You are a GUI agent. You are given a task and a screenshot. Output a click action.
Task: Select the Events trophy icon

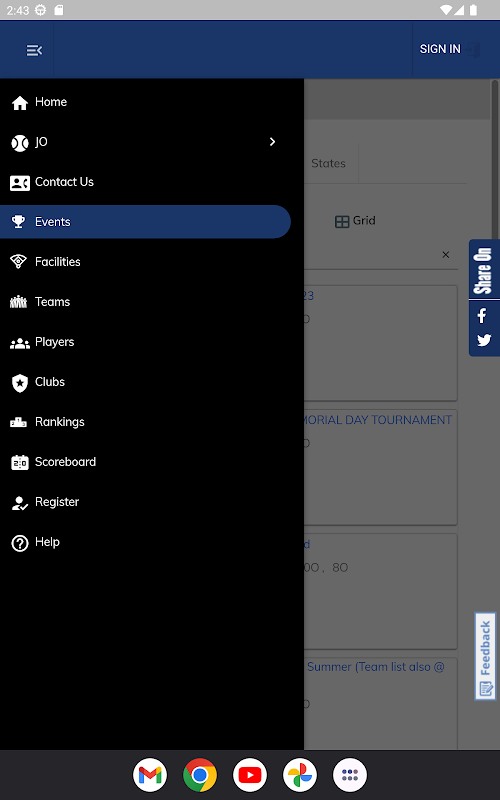(x=18, y=222)
